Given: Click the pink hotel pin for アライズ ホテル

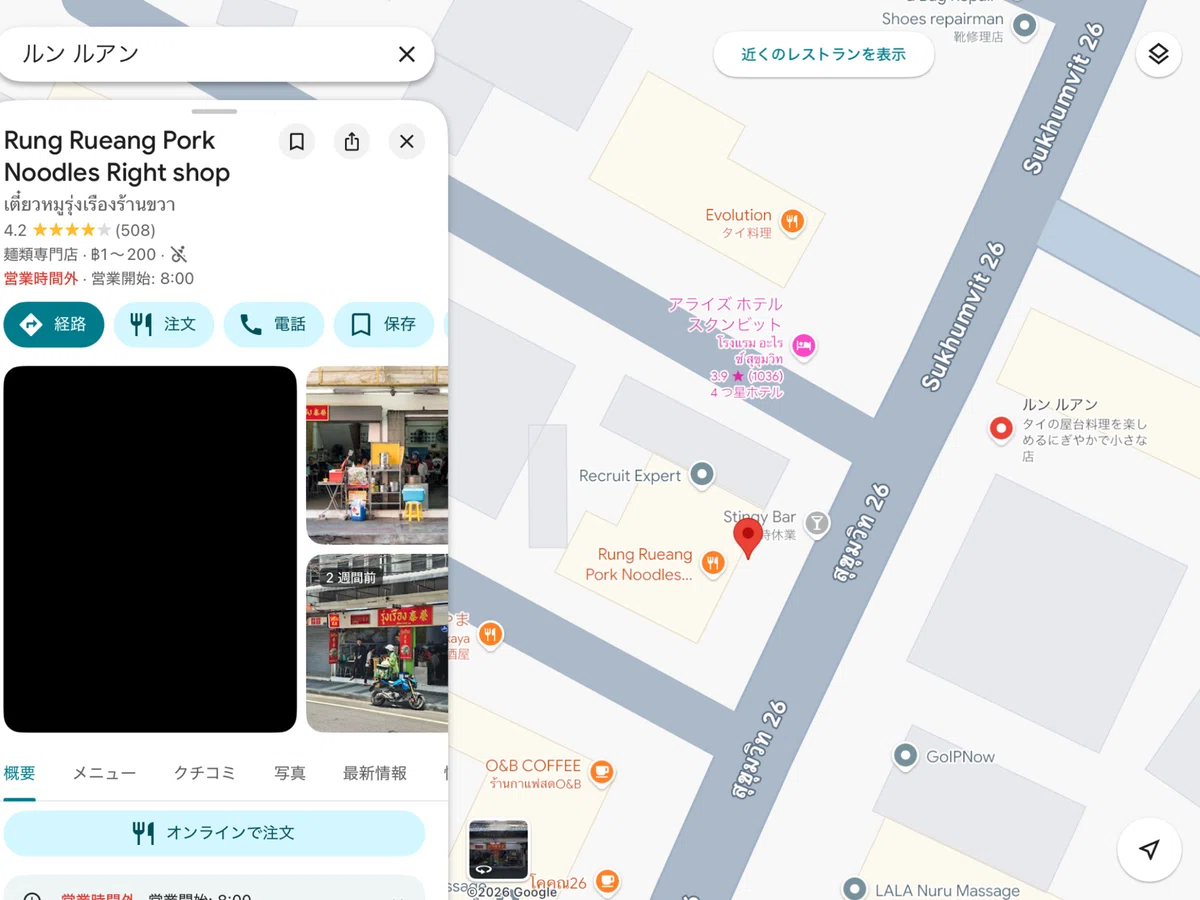Looking at the screenshot, I should point(803,346).
